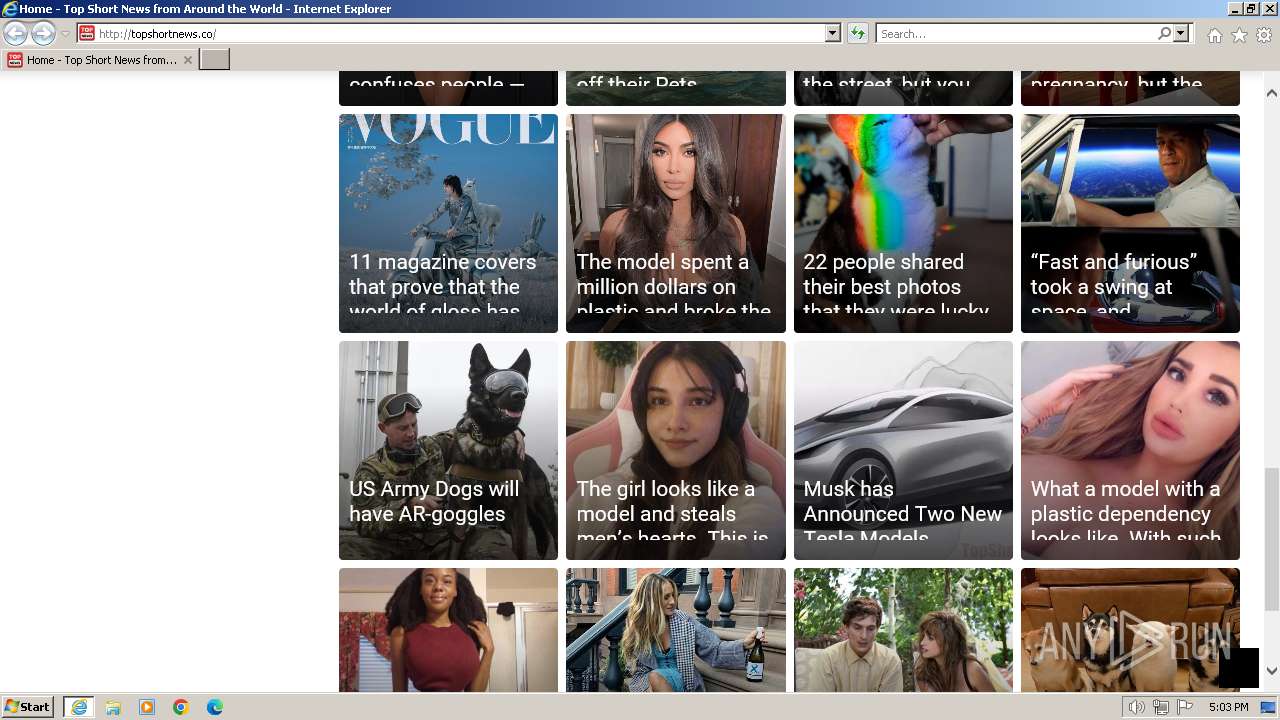Open the 11 magazine covers Vogue article
1280x720 pixels.
click(448, 223)
